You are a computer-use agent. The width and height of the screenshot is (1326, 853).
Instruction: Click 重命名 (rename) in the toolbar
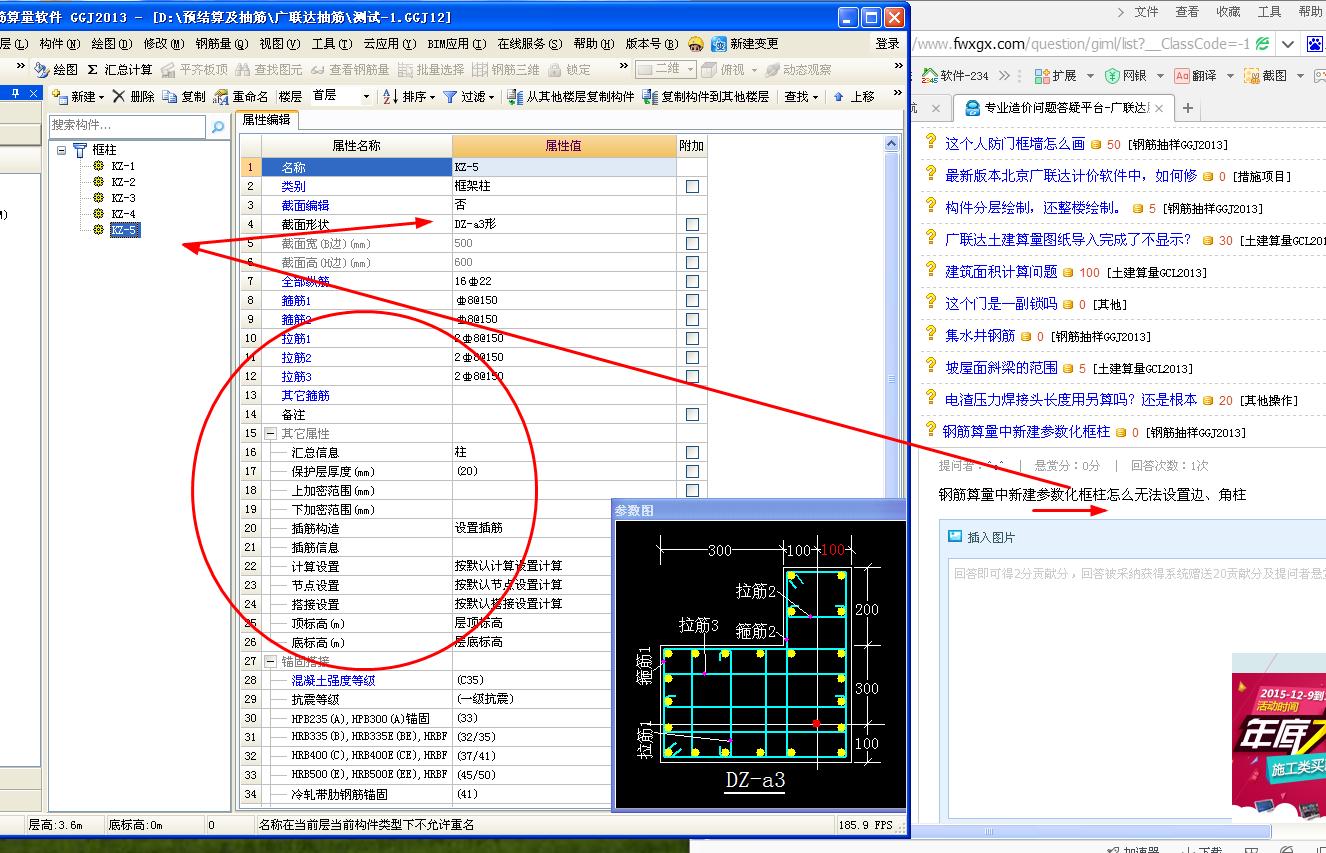click(241, 96)
